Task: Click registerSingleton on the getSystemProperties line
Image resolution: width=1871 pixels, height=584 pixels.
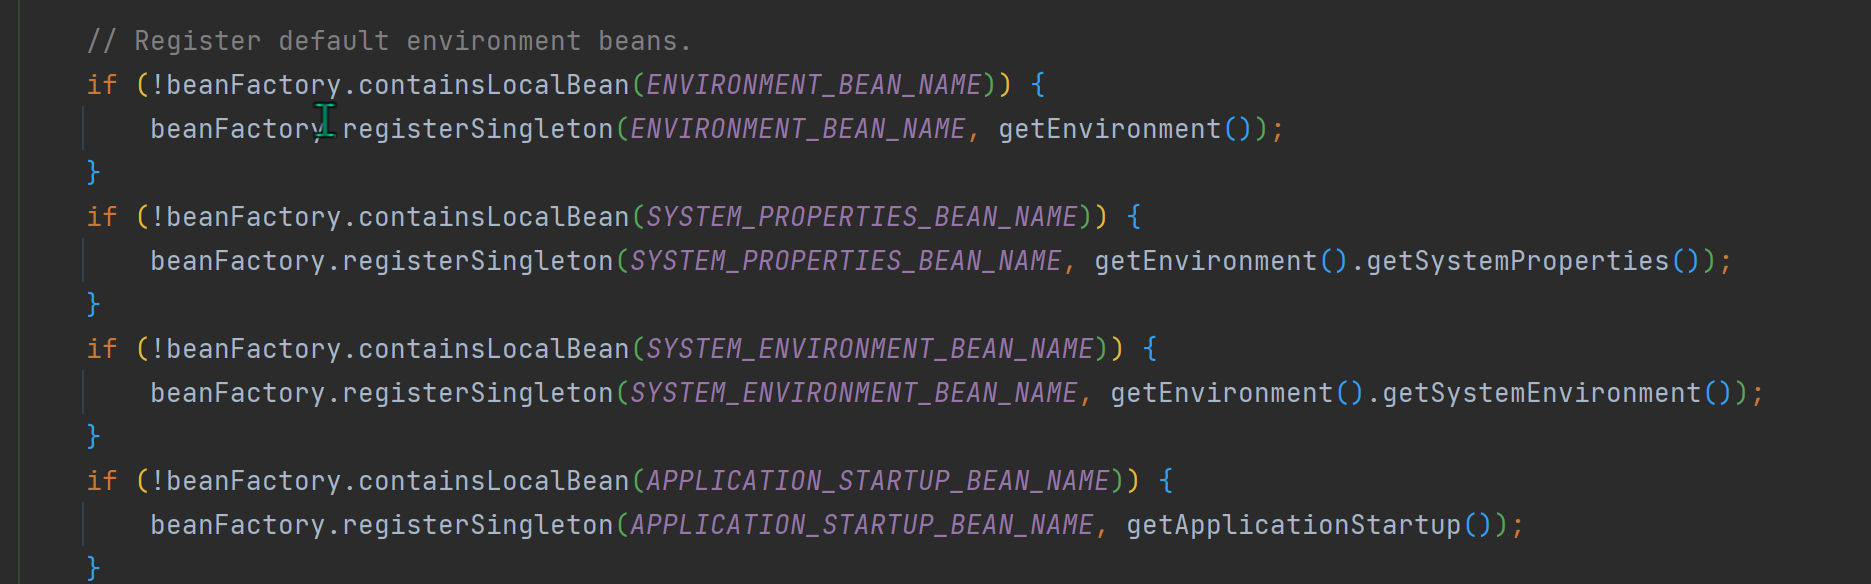Action: [478, 261]
